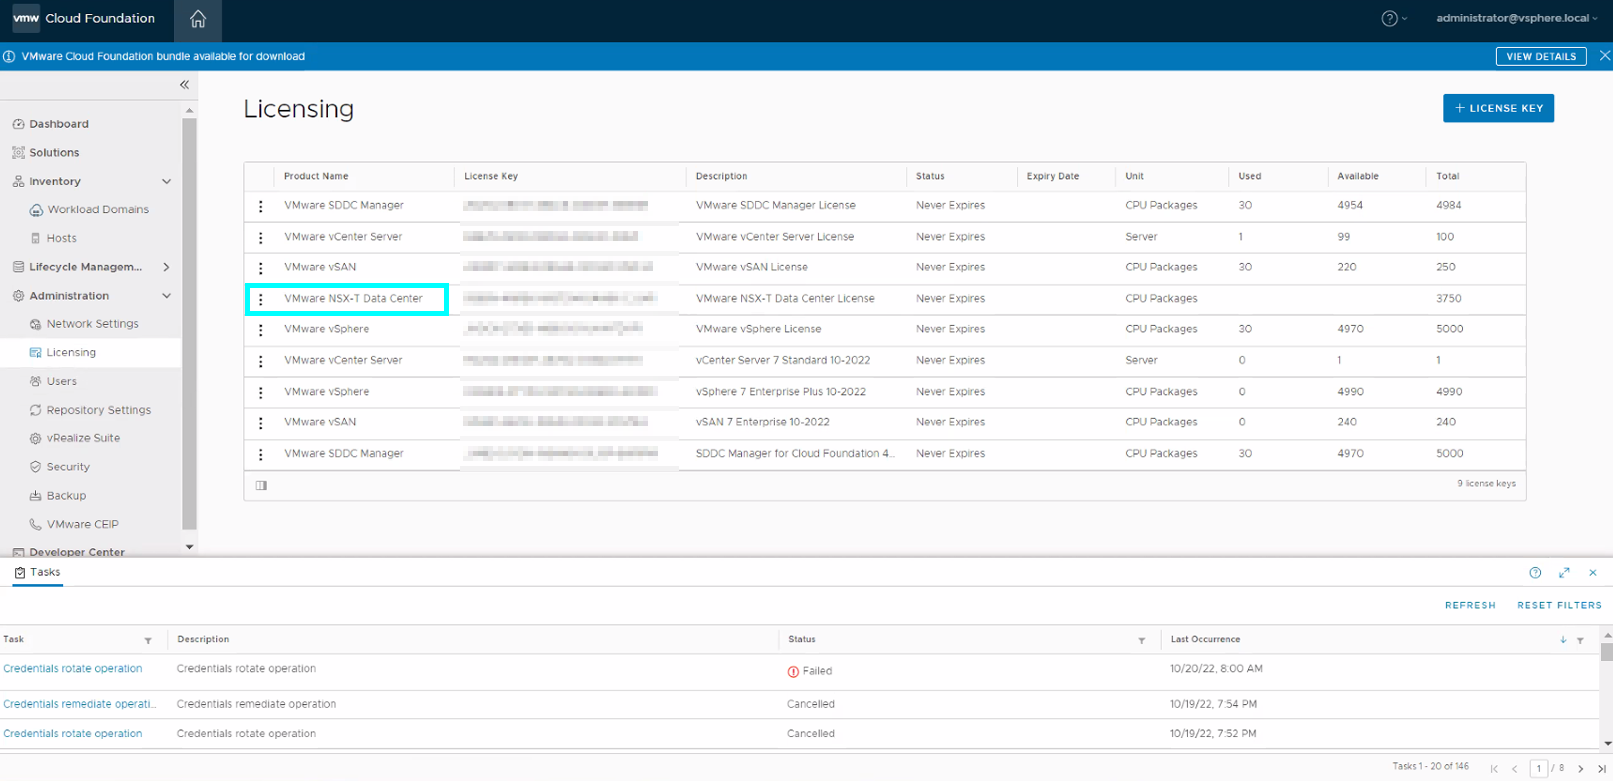Open Tasks panel help icon

tap(1535, 573)
